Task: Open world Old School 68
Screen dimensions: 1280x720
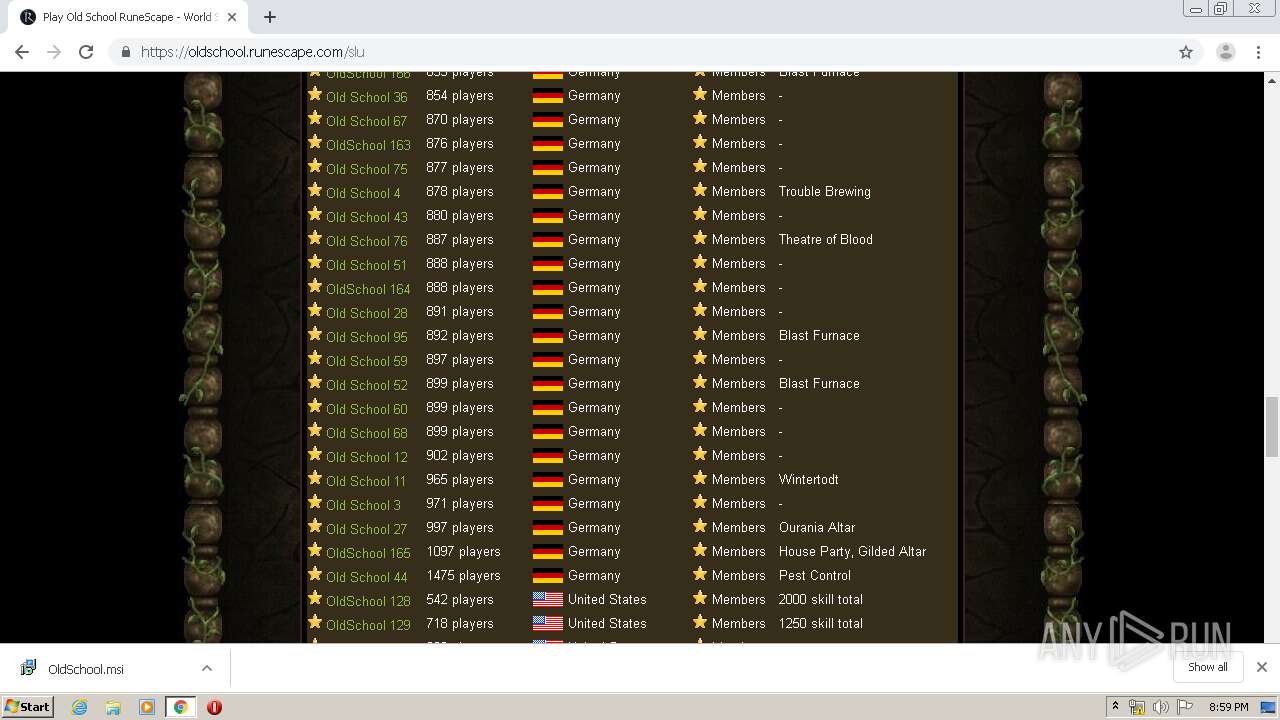Action: pos(366,433)
